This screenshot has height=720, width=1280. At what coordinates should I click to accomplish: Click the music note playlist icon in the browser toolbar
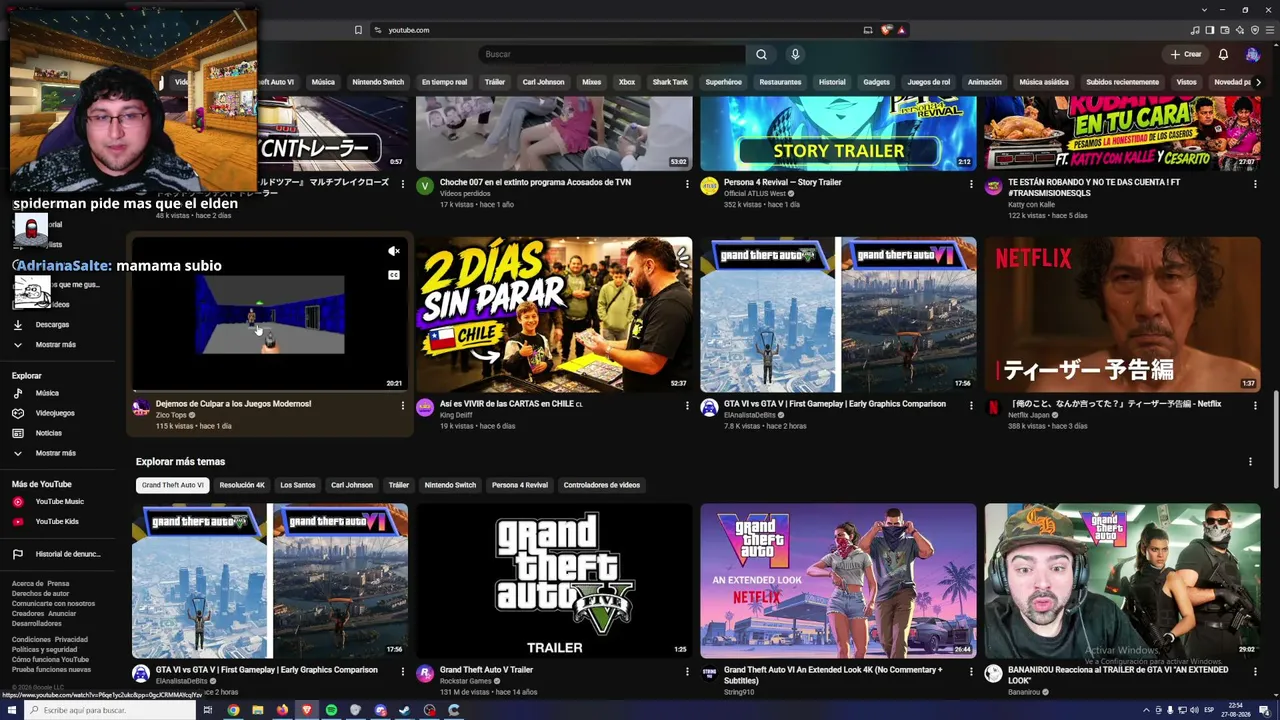tap(1196, 30)
